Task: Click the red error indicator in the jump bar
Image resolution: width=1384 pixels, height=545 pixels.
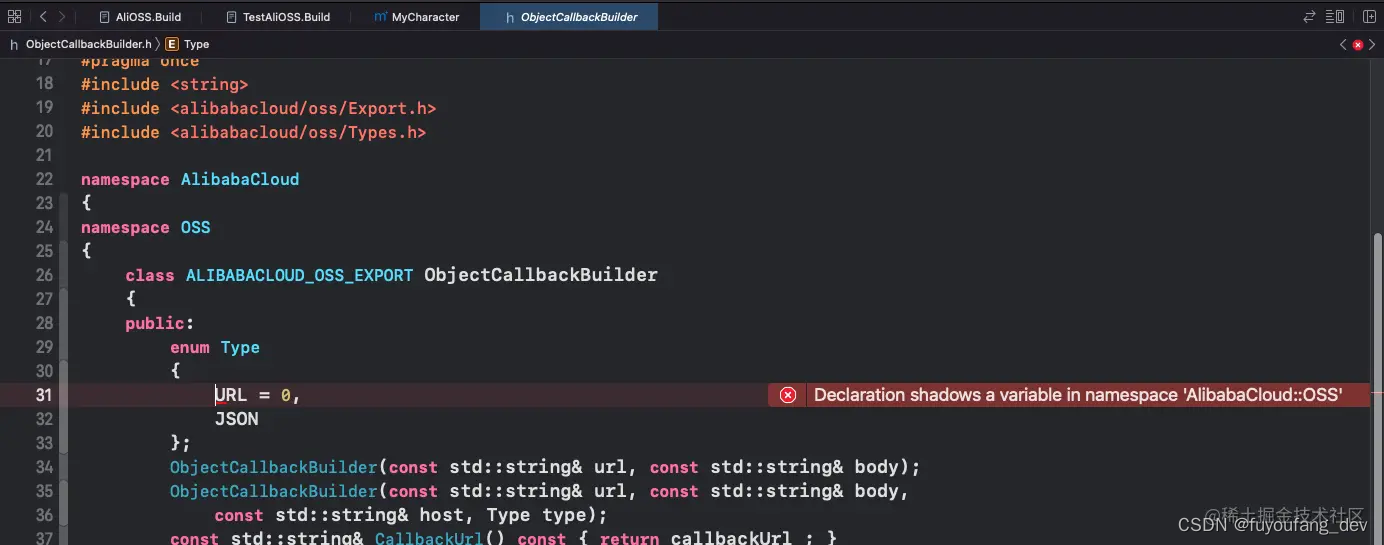Action: tap(1357, 44)
